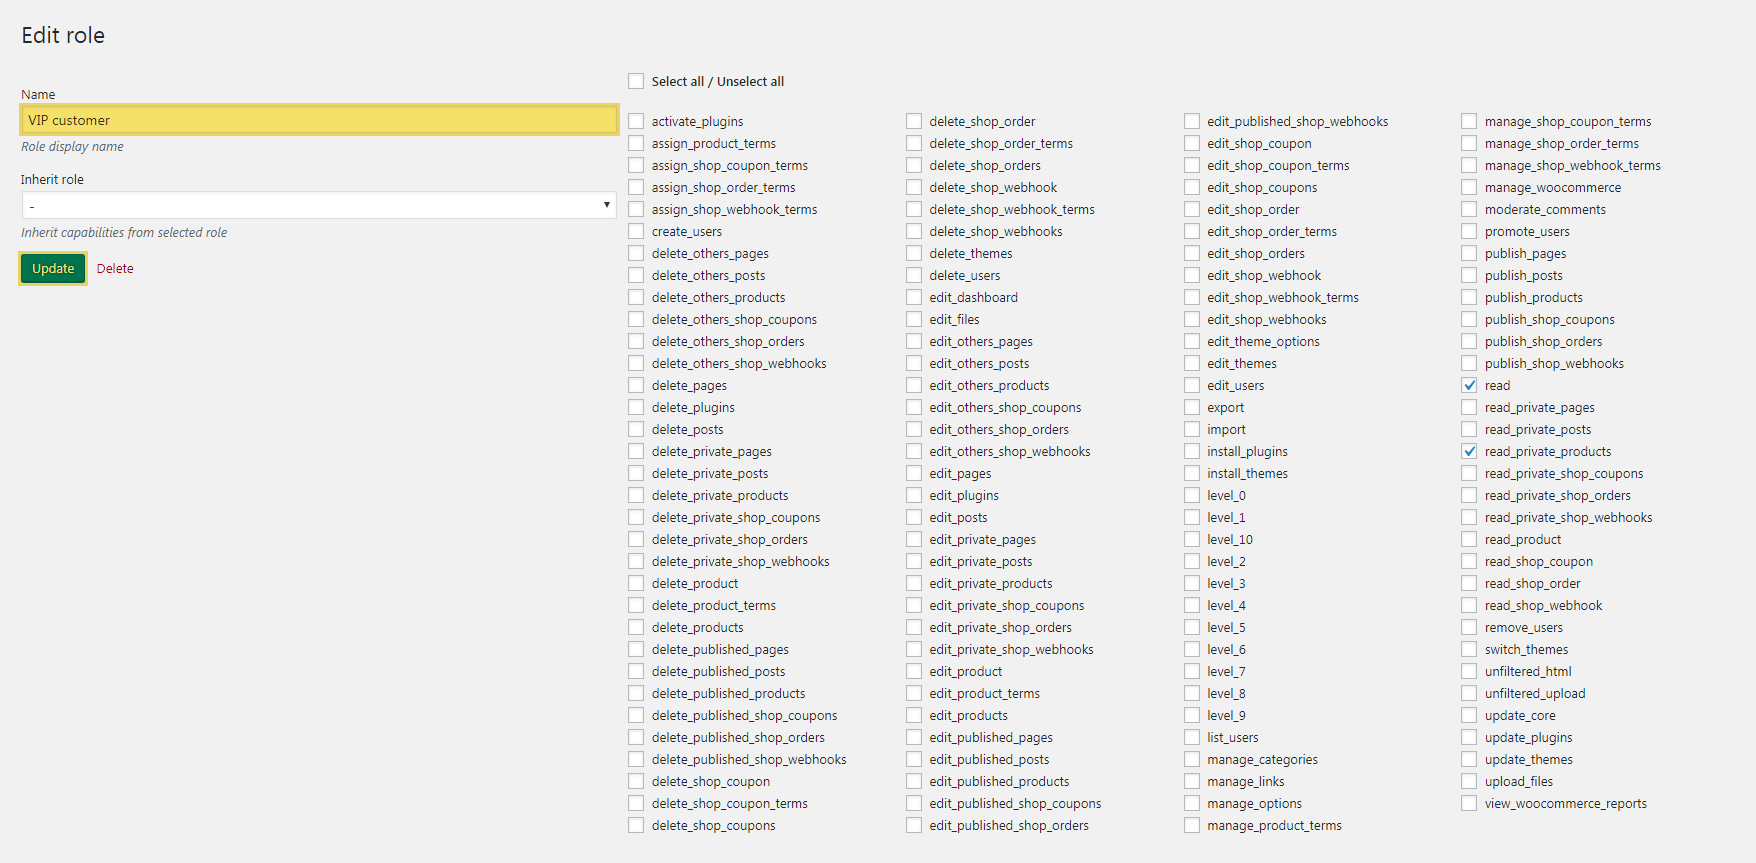Screen dimensions: 1756x863
Task: Tick the manage_woocommerce checkbox
Action: pyautogui.click(x=1469, y=187)
